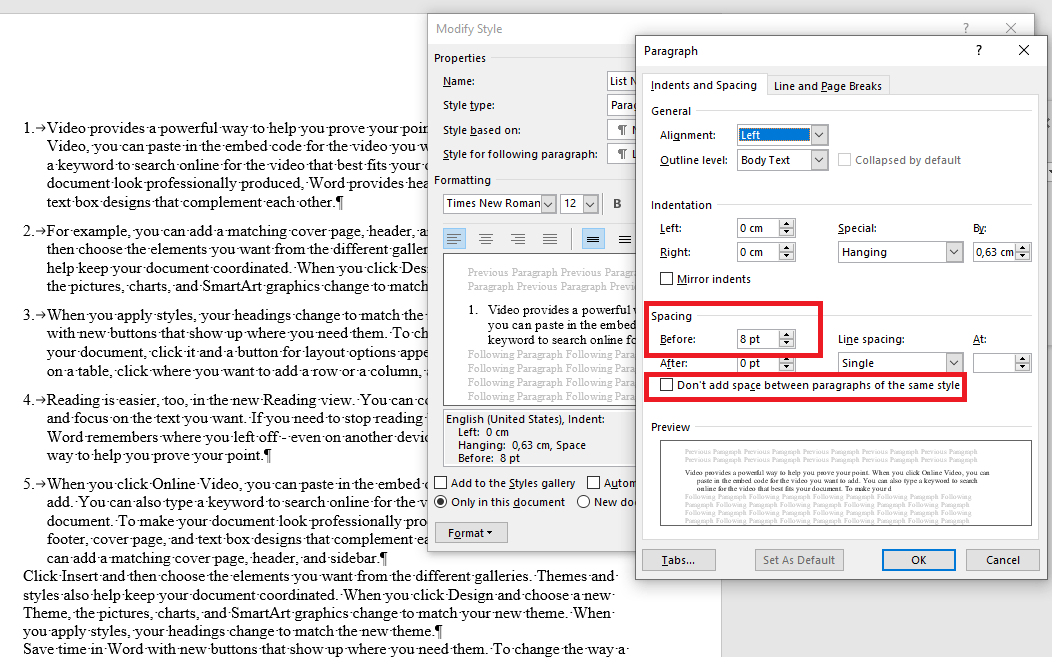Click the Style for following paragraph field
1052x657 pixels.
point(621,154)
